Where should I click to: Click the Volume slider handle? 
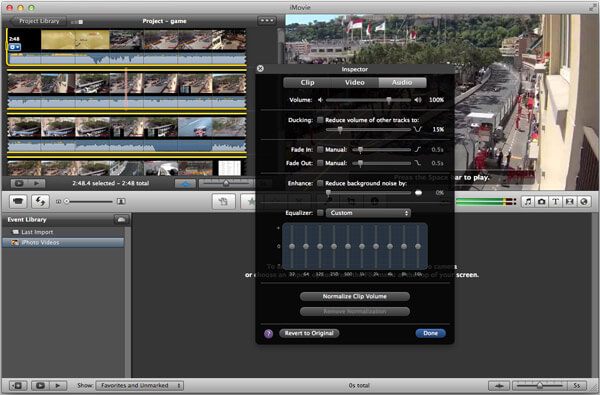click(x=389, y=100)
